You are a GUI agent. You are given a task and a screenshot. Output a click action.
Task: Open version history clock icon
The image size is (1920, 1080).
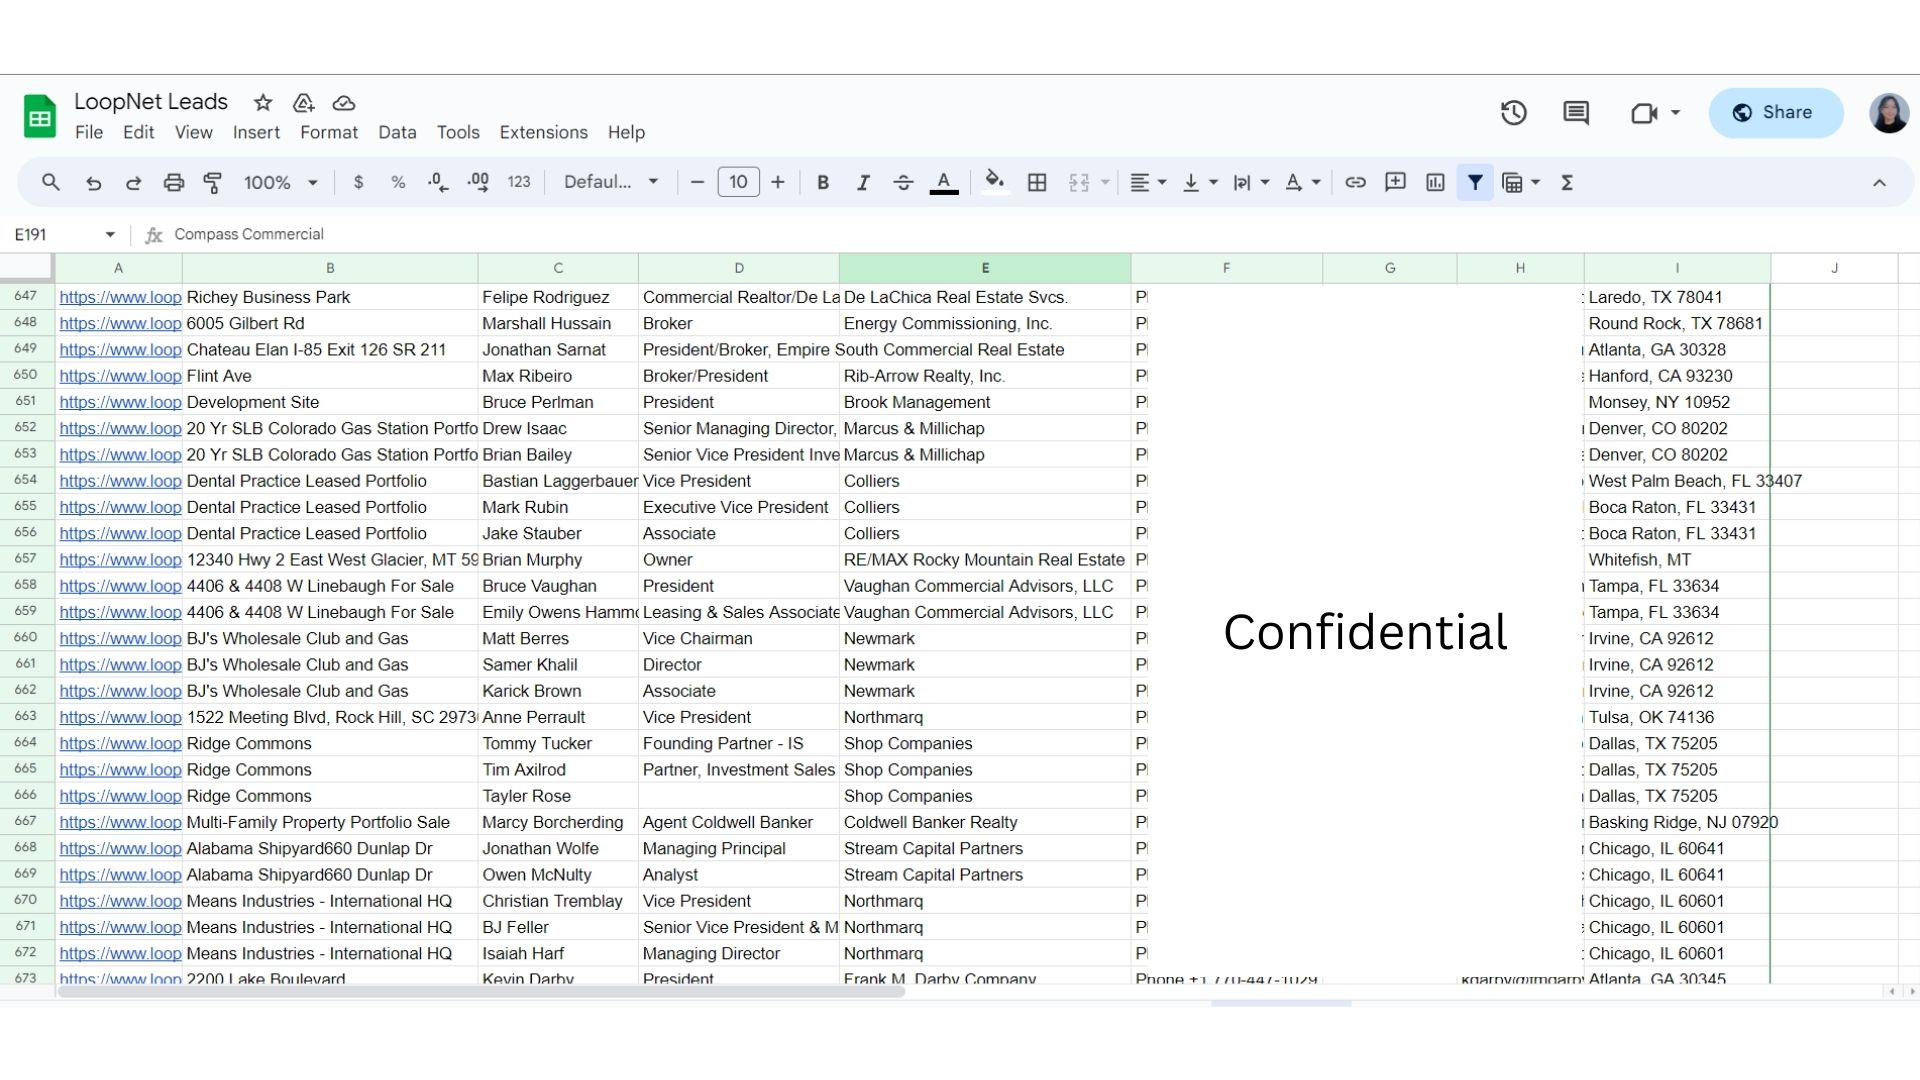pos(1513,113)
